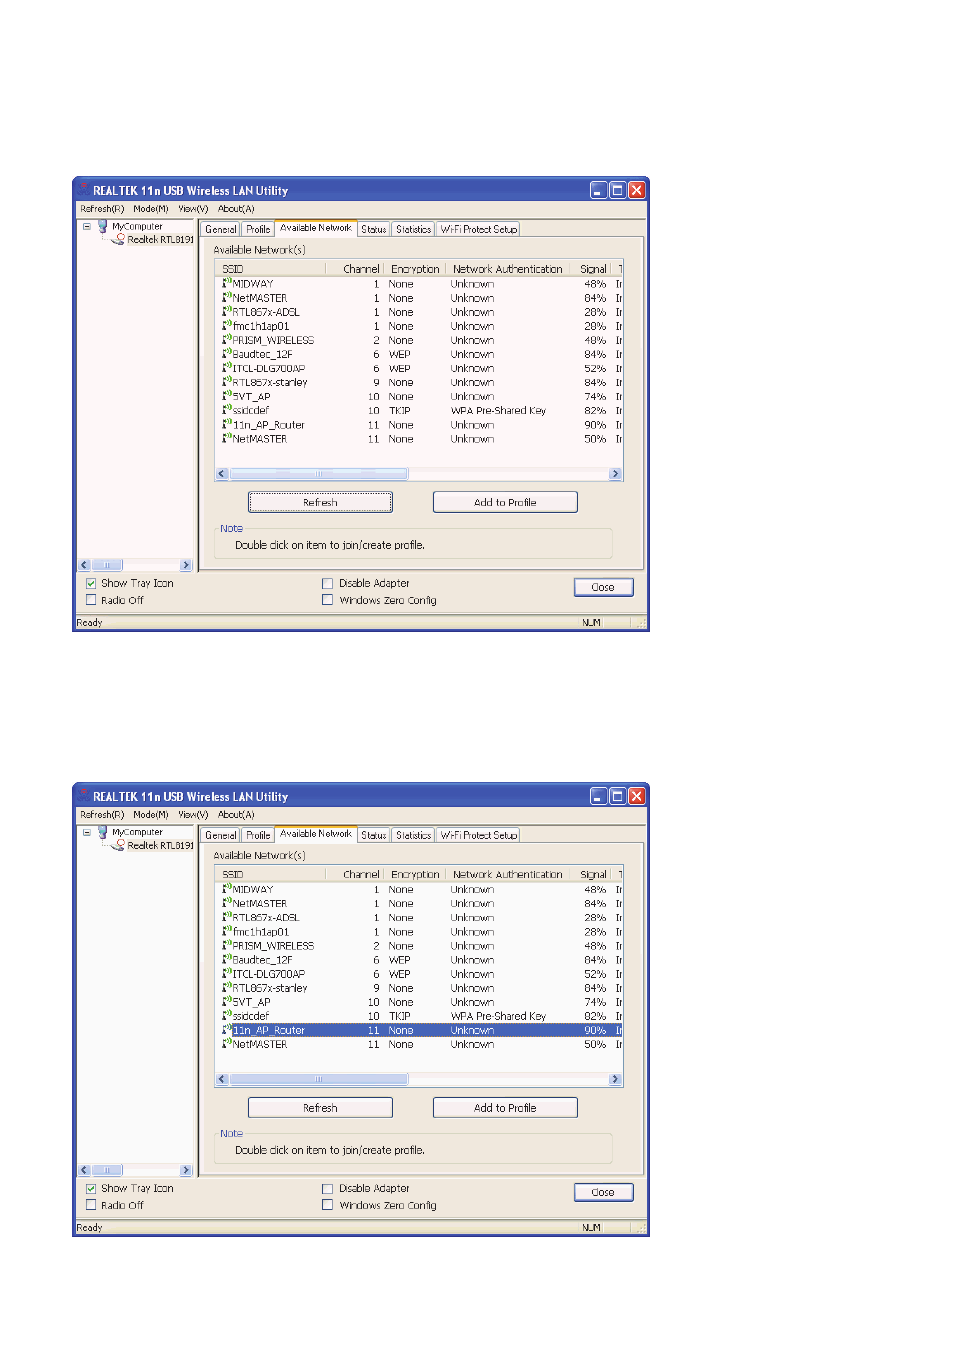Tick Radio Off checkbox in lower window

(x=91, y=1205)
